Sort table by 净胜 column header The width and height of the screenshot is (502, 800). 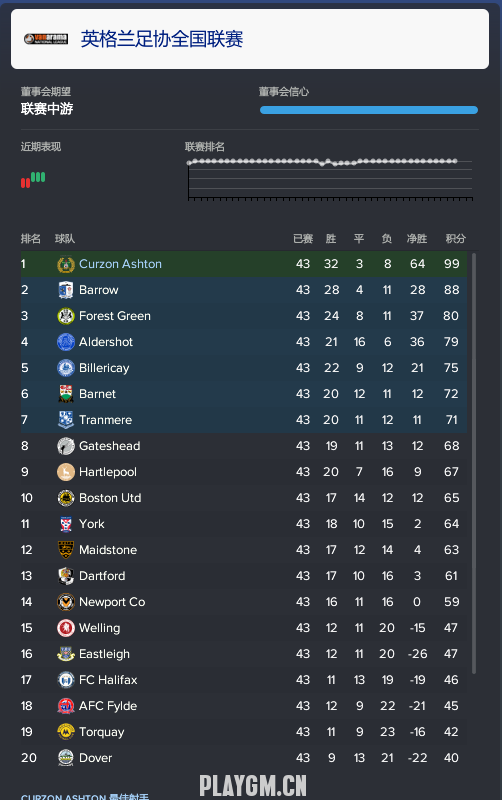(x=416, y=239)
